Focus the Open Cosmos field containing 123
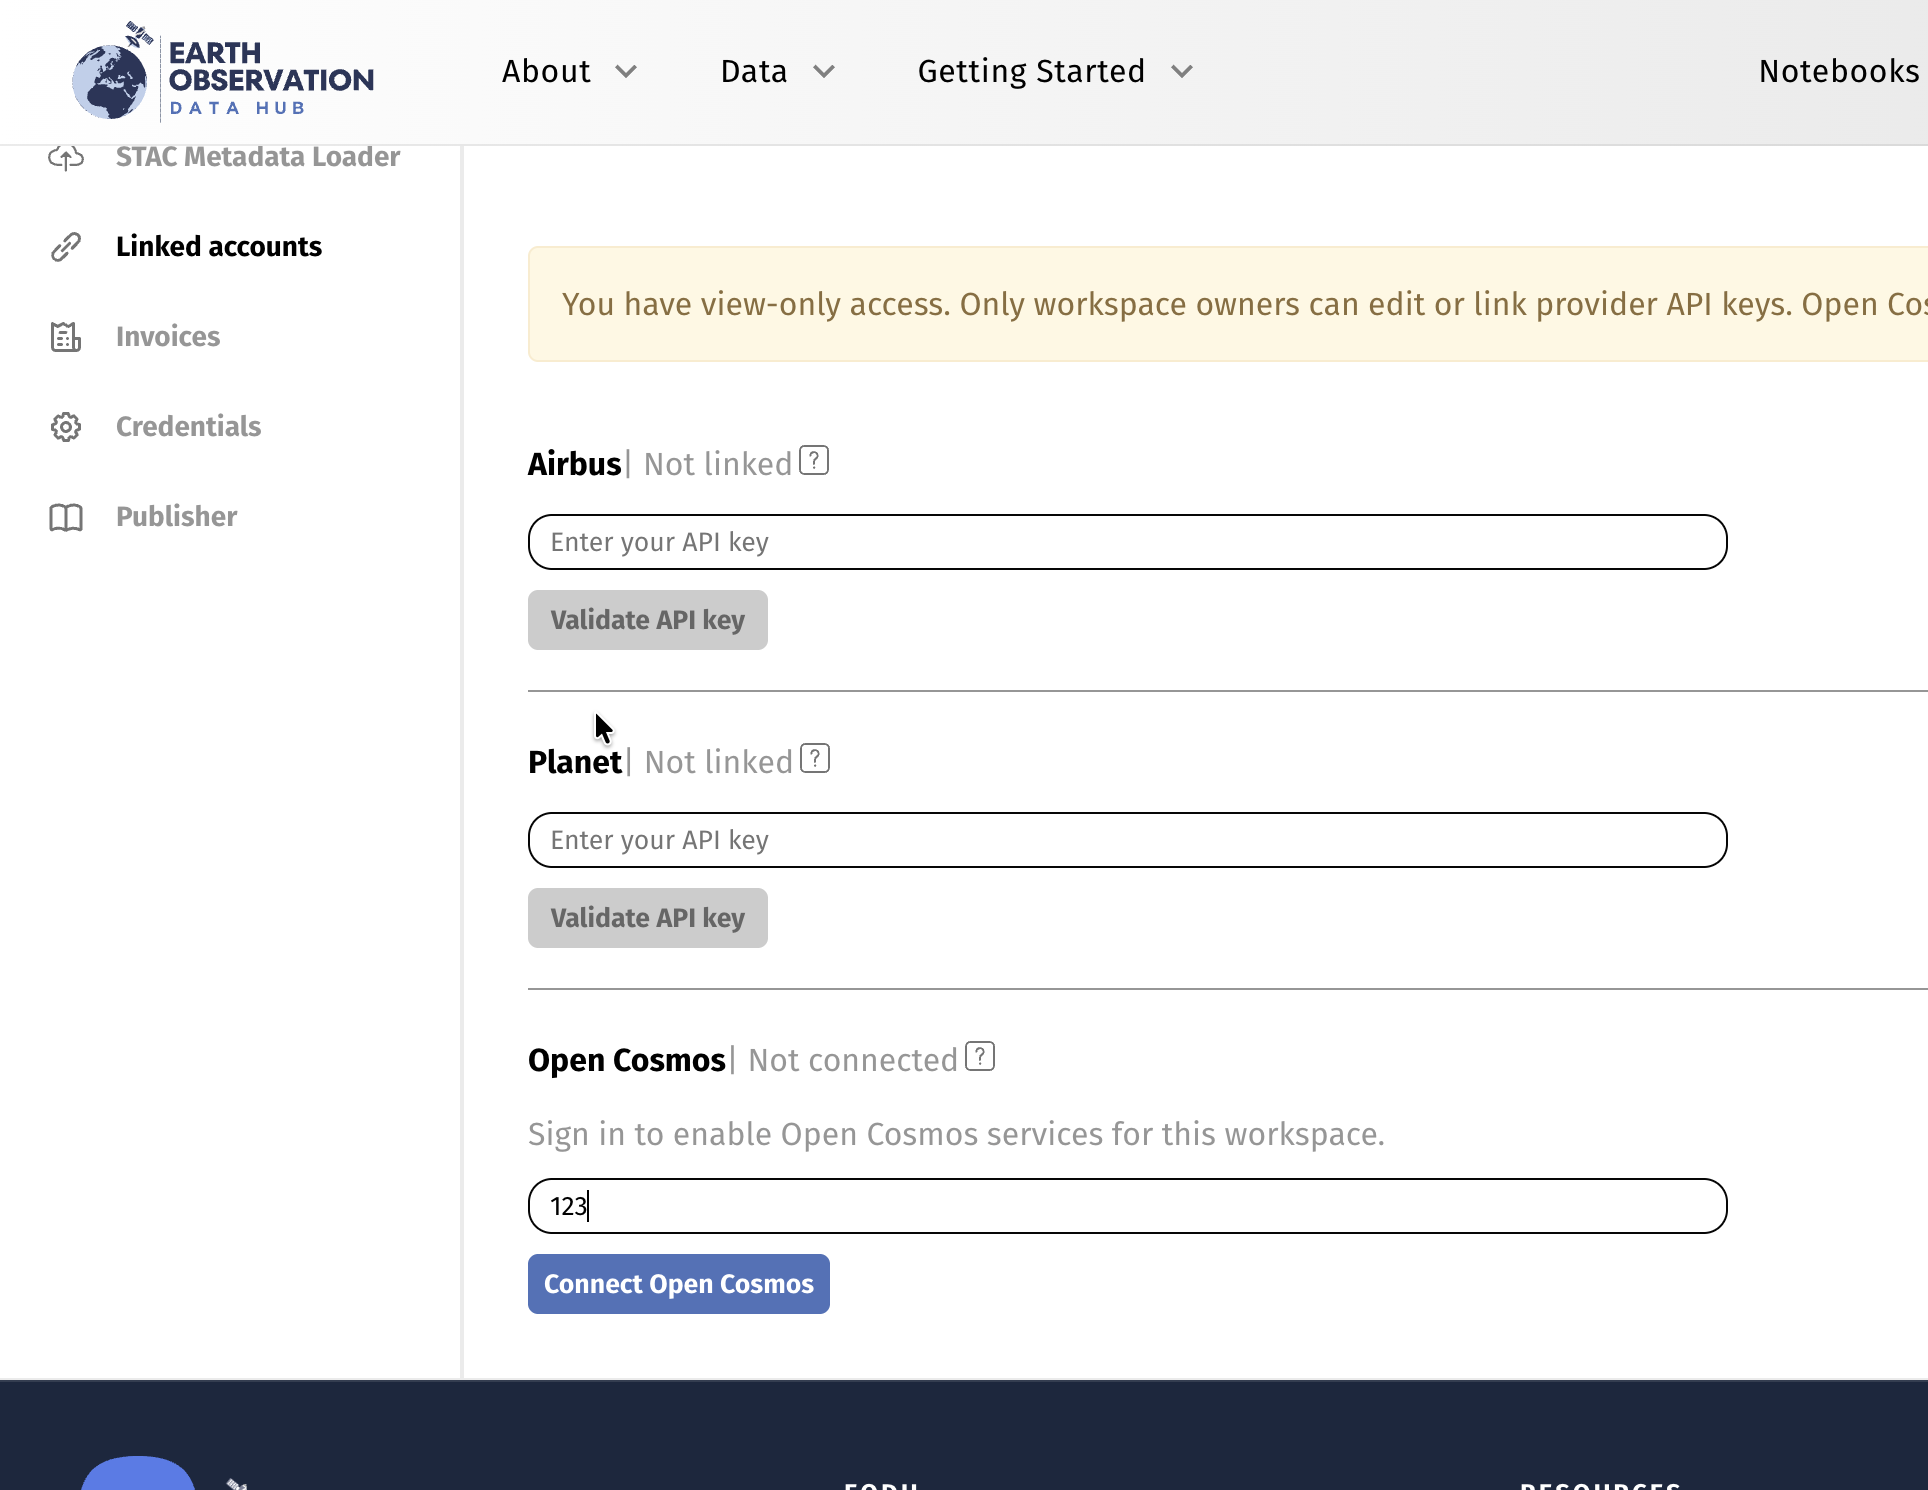 click(1128, 1206)
